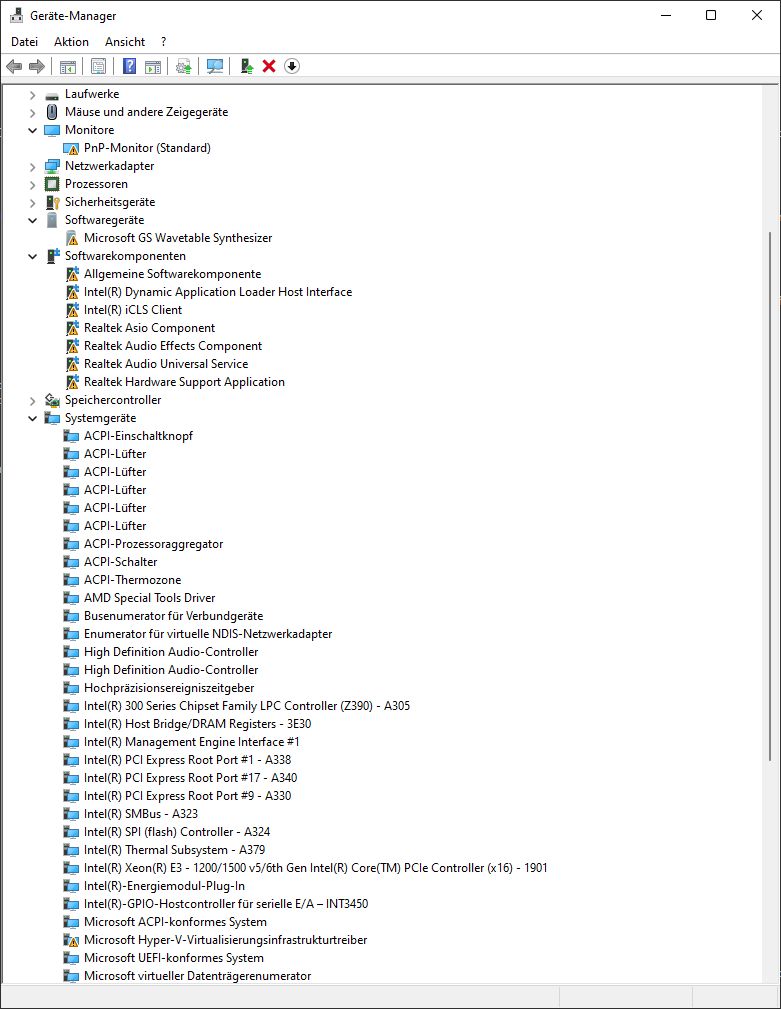Select Intel(R) 300 Series Chipset Family LPC Controller
This screenshot has height=1009, width=781.
pos(247,707)
